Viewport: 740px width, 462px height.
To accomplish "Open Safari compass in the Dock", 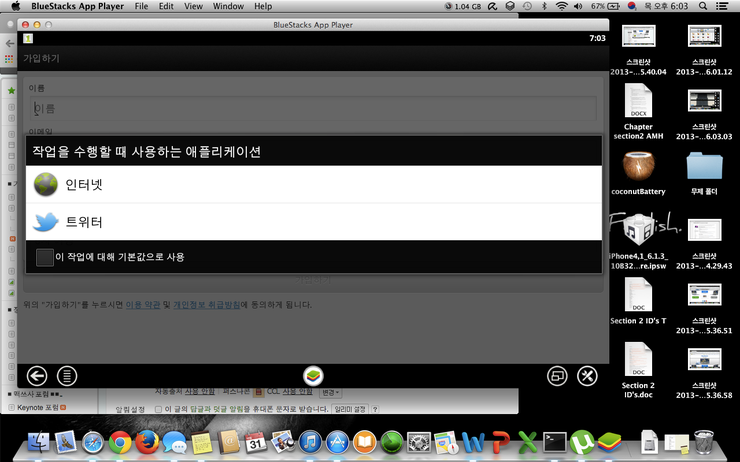I will [92, 443].
